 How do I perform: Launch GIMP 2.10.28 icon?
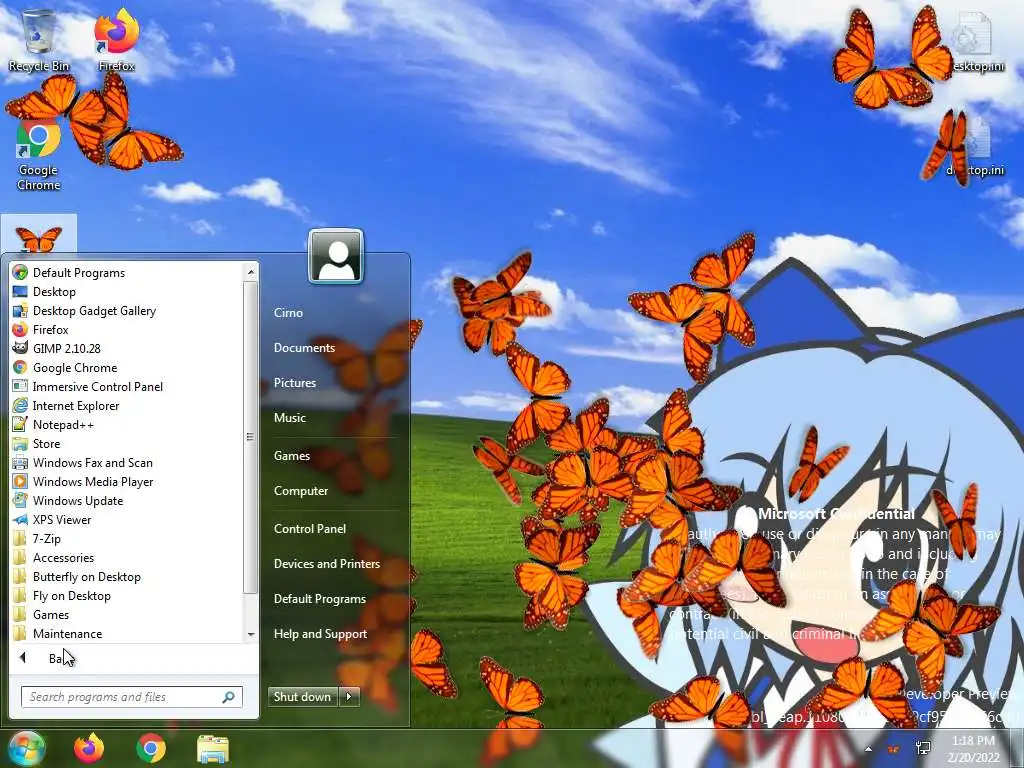20,348
